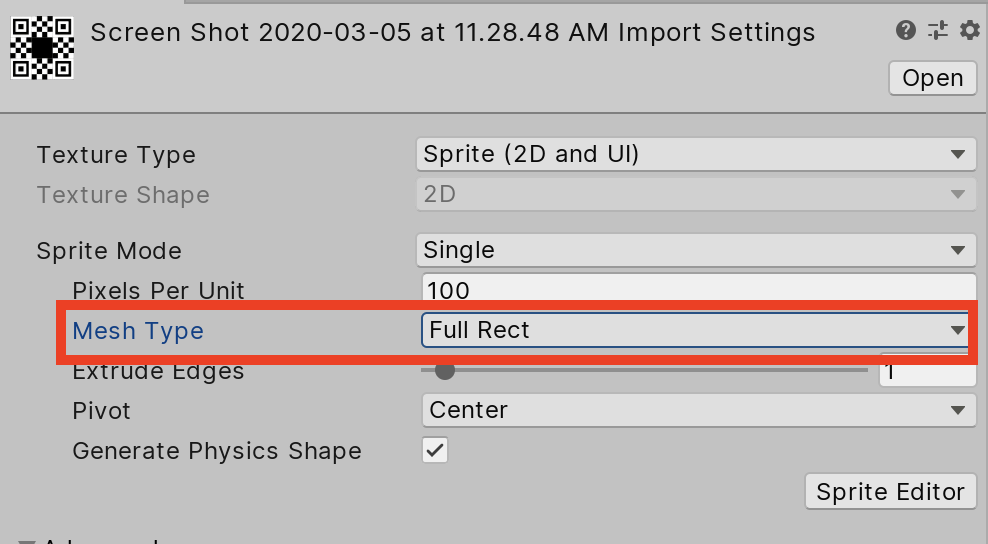
Task: Click the Mesh Type label
Action: (138, 331)
